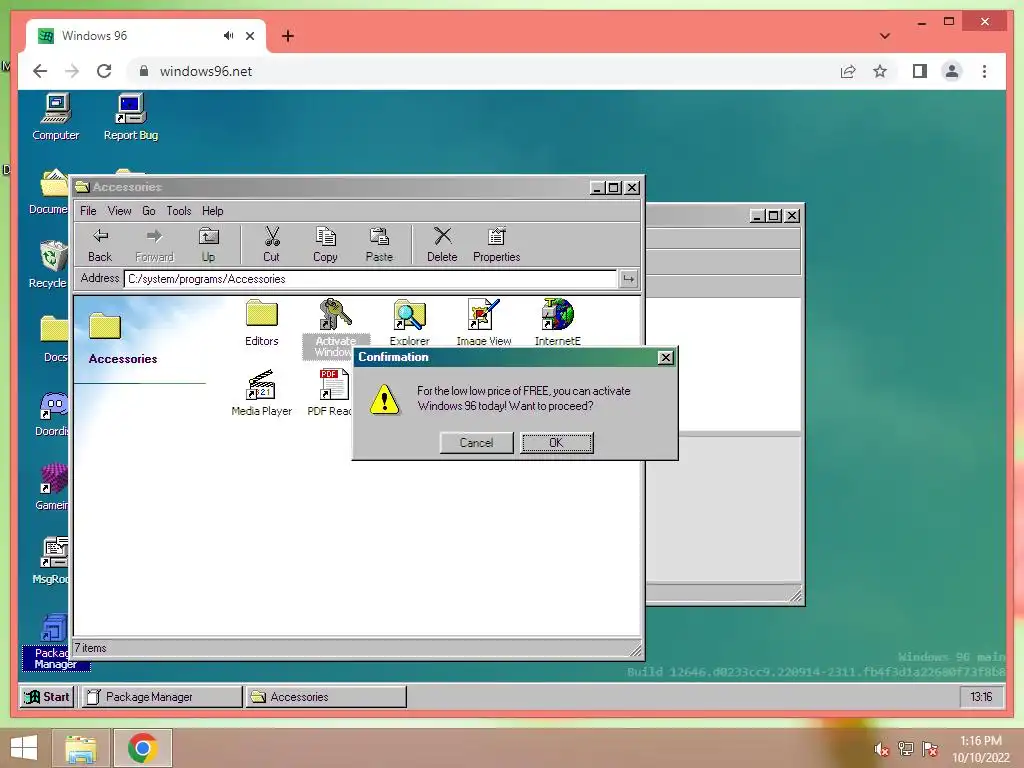Open the host Windows Start button
This screenshot has width=1024, height=768.
24,748
